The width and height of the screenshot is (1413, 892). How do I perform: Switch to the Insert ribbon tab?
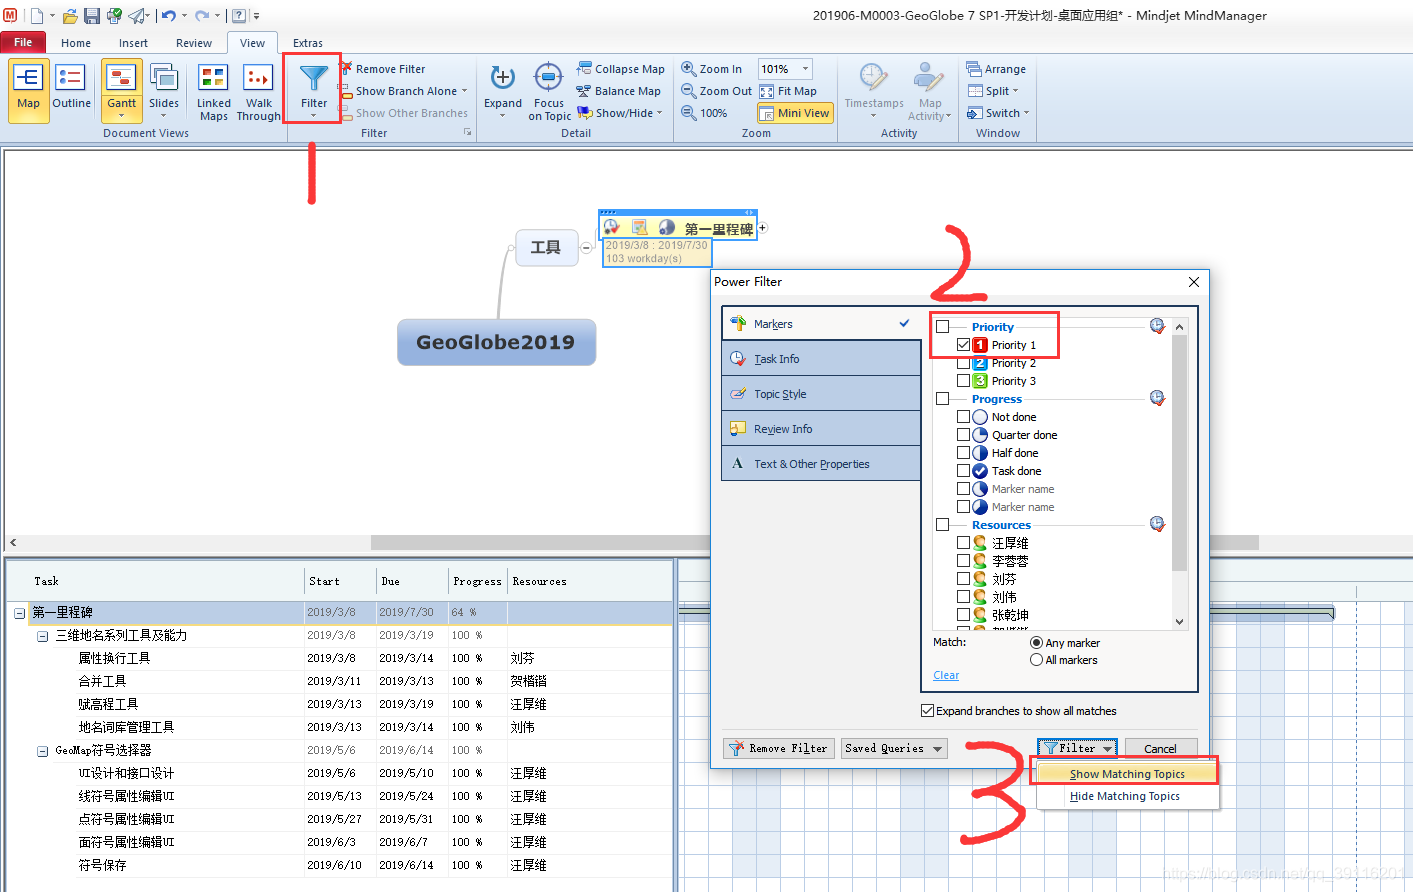133,43
